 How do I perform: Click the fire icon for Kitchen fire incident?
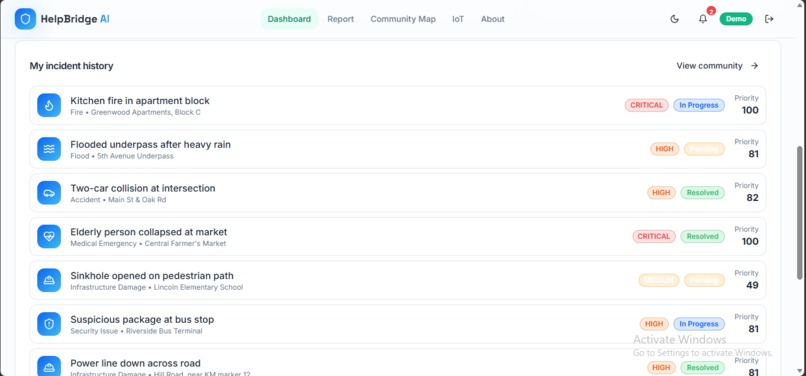tap(49, 105)
